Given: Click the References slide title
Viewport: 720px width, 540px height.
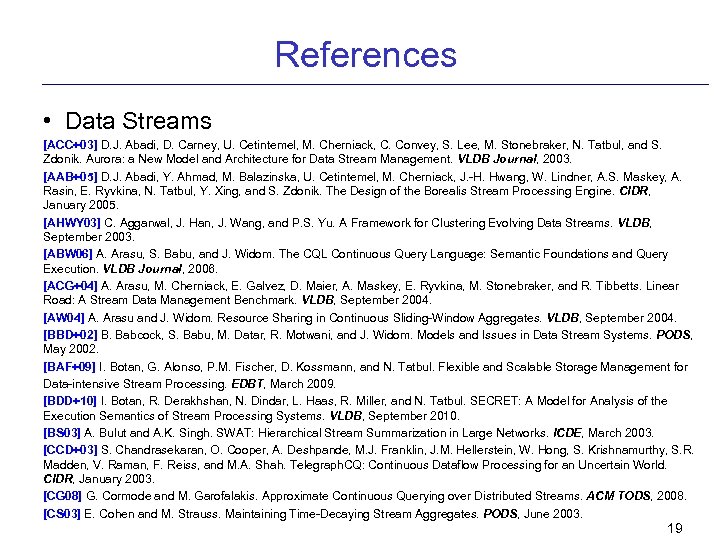Looking at the screenshot, I should pos(366,54).
